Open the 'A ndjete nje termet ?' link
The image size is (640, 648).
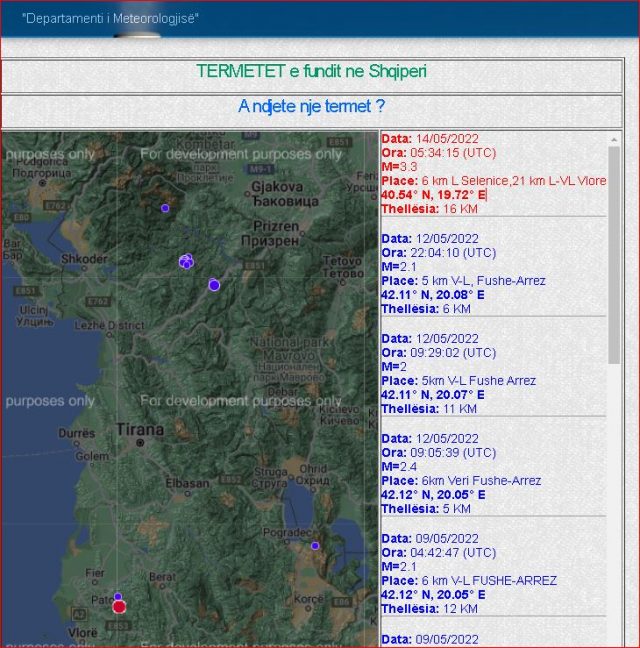[311, 106]
